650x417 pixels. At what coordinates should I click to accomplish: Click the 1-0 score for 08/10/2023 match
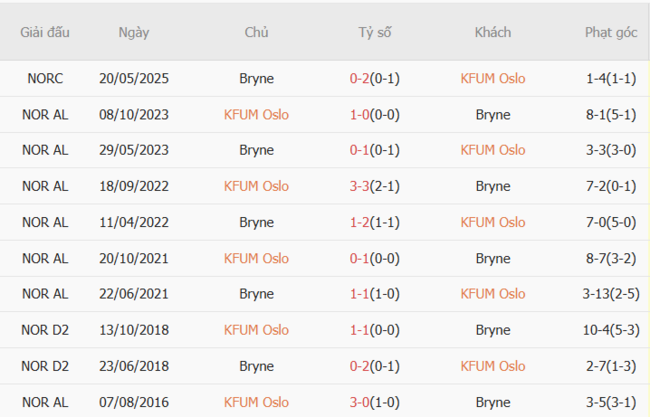(360, 114)
